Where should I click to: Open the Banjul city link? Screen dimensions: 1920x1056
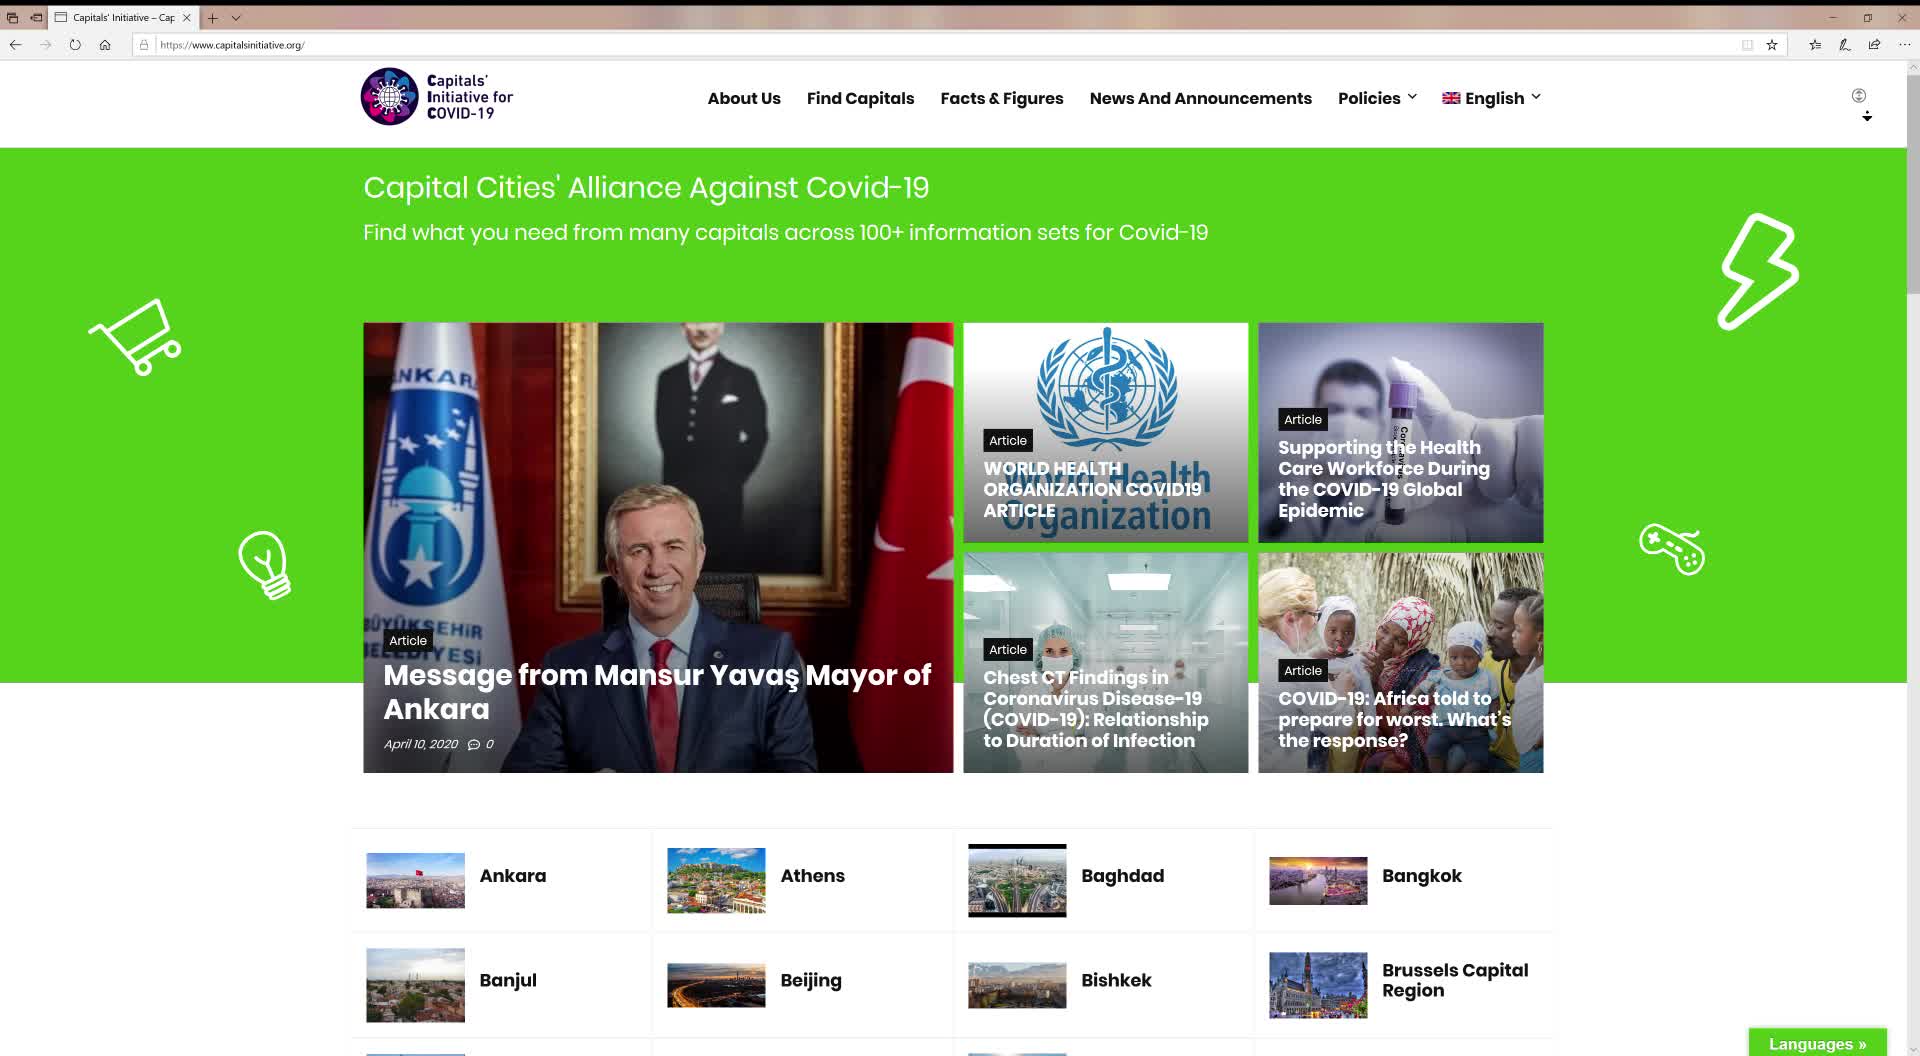508,981
